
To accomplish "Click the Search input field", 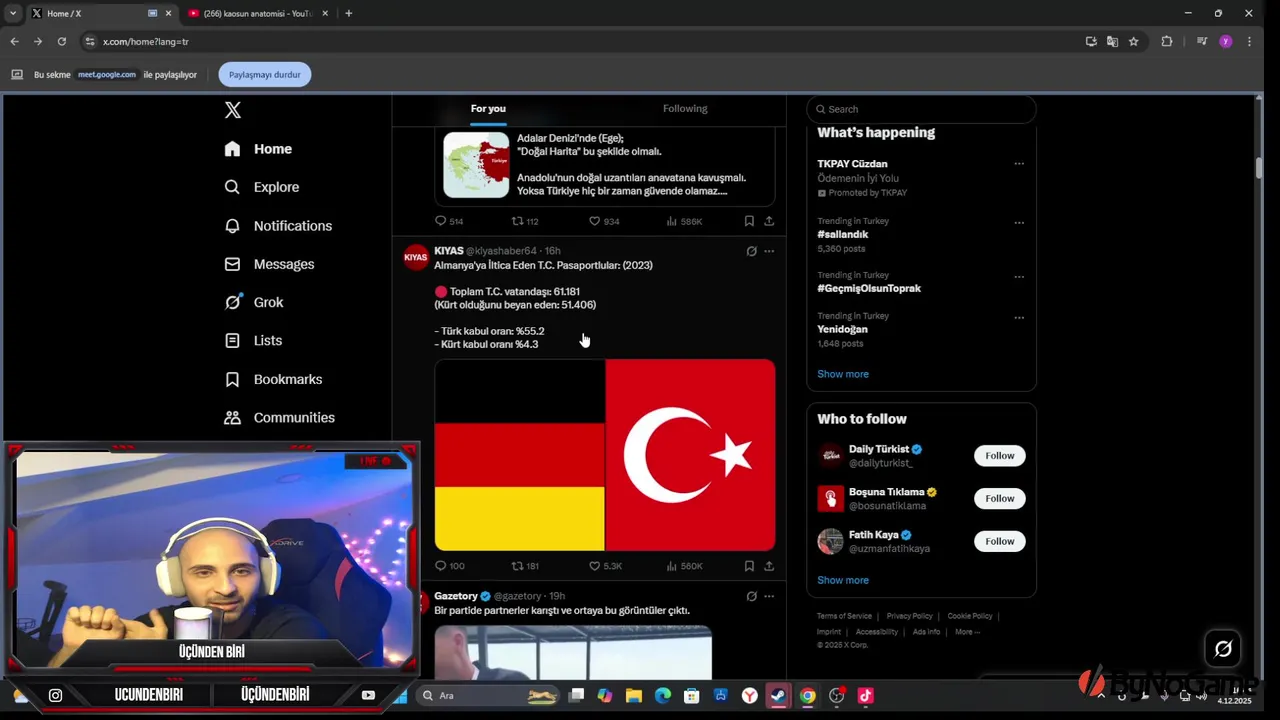I will [921, 109].
